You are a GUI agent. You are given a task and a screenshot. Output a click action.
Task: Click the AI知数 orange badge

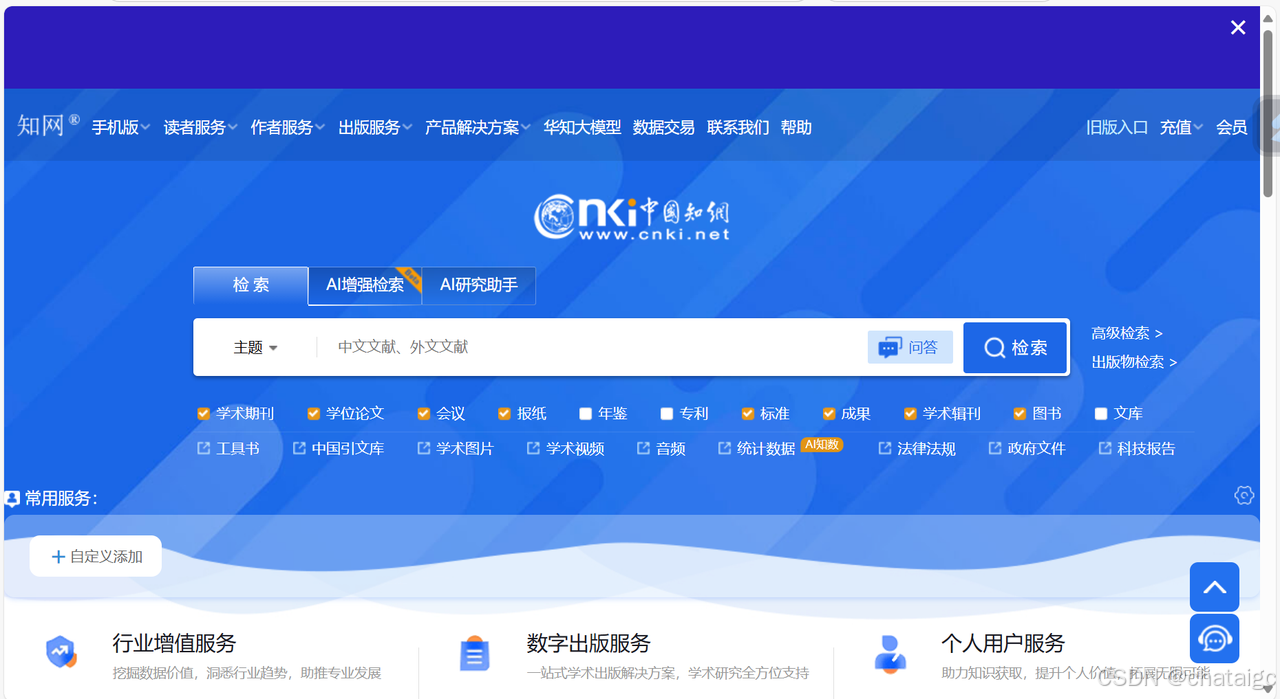(822, 445)
